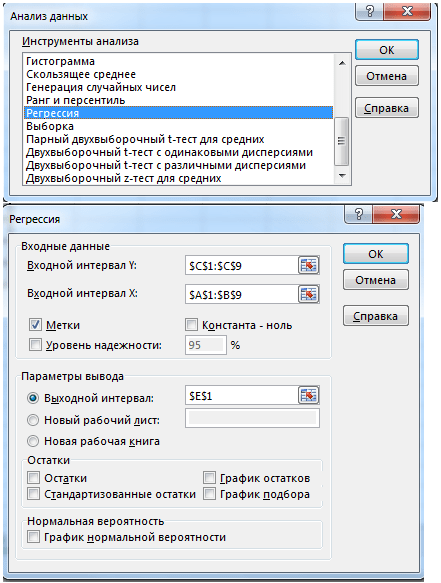Select Гистограмма in analysis tools list
The image size is (441, 583).
pos(60,61)
